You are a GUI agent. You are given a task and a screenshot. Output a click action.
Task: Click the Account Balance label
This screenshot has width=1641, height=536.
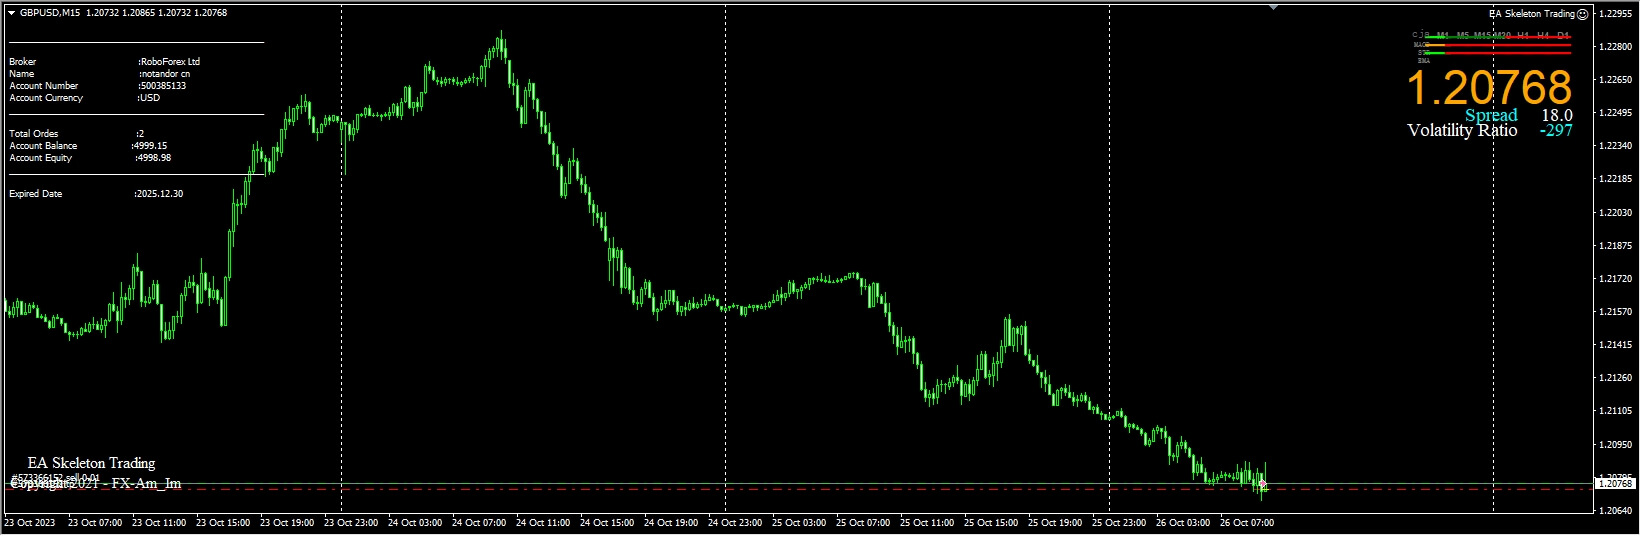point(43,146)
